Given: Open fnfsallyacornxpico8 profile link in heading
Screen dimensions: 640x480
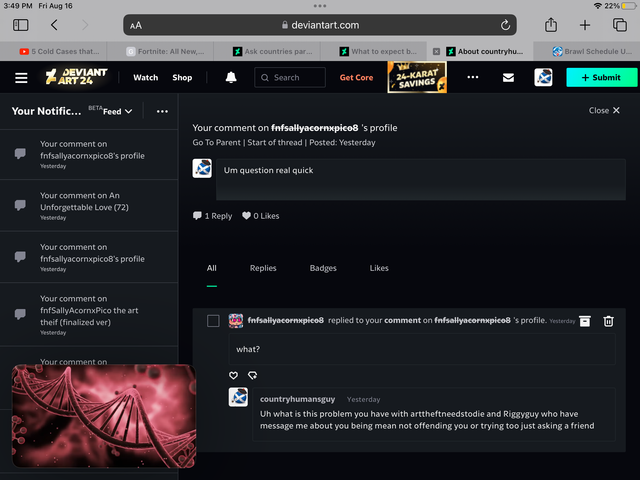Looking at the screenshot, I should click(314, 128).
